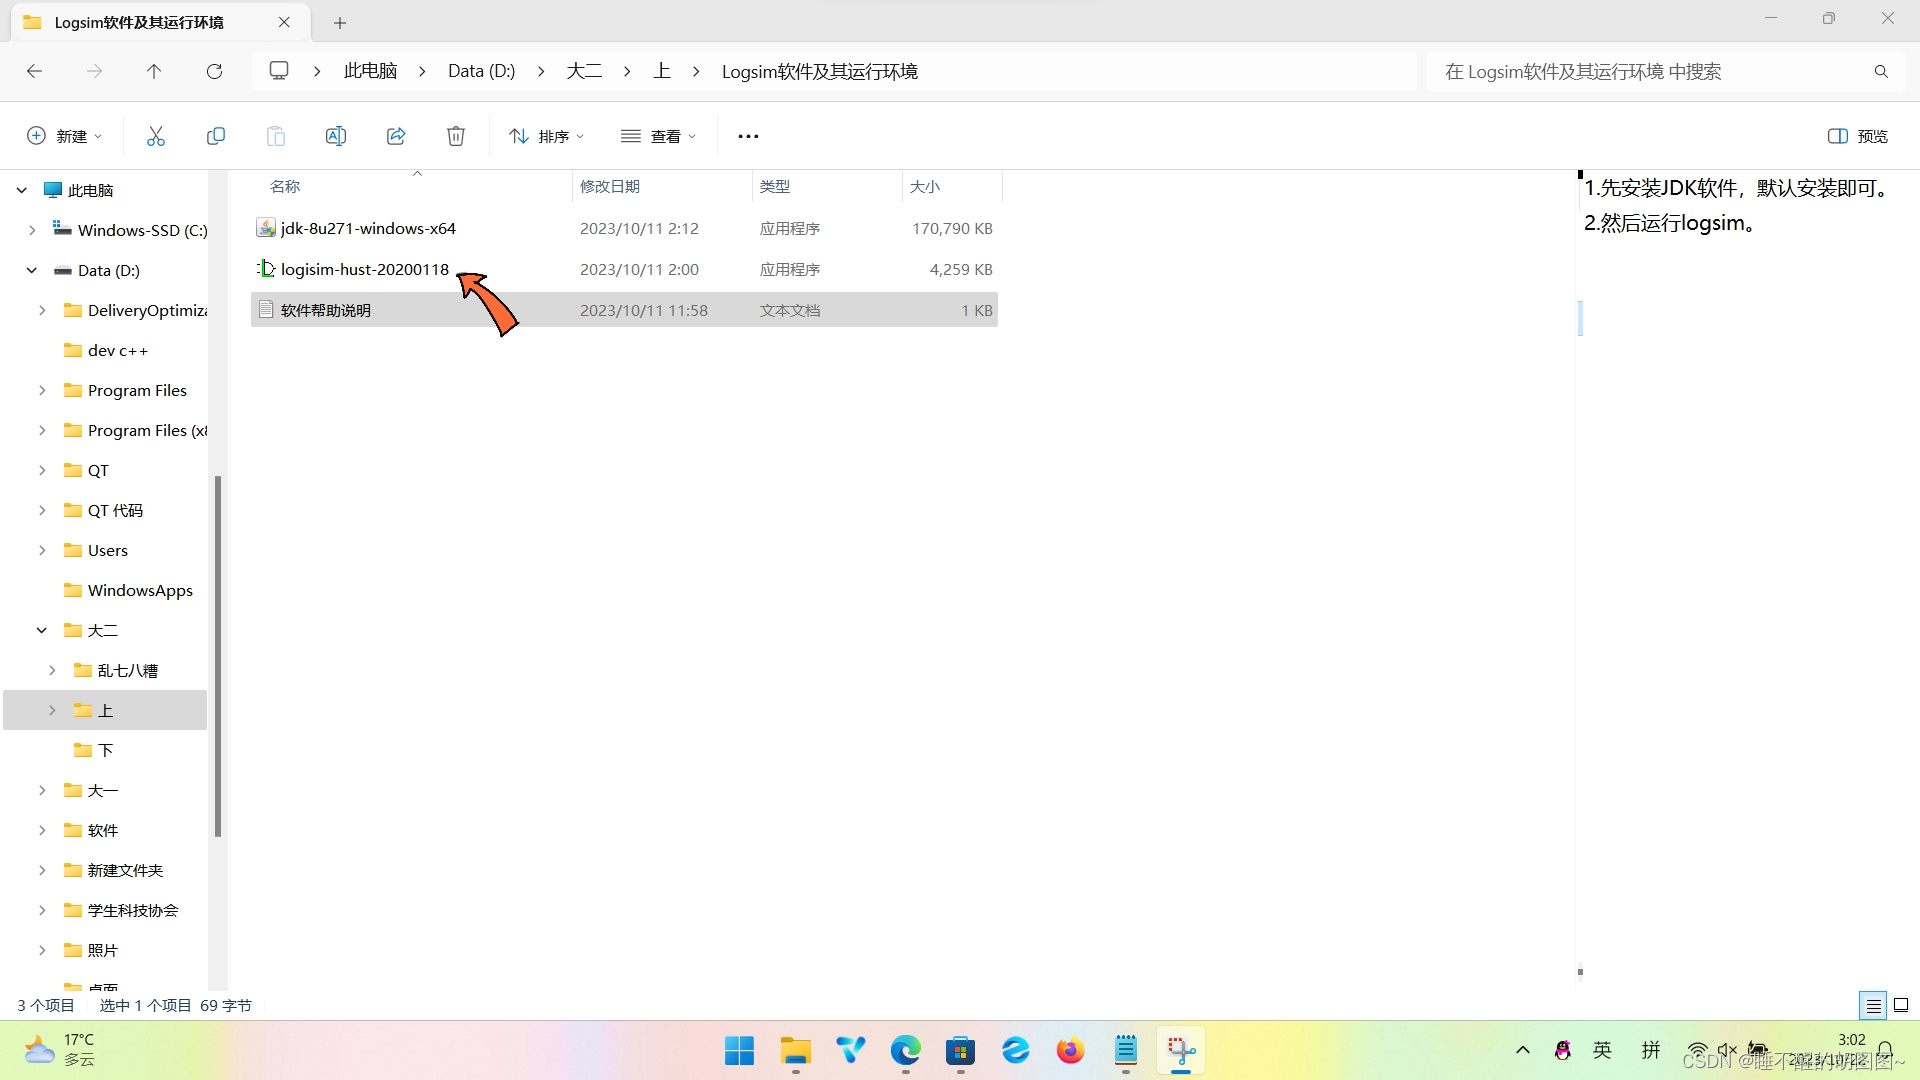
Task: Click the Data (D:) breadcrumb
Action: 481,71
